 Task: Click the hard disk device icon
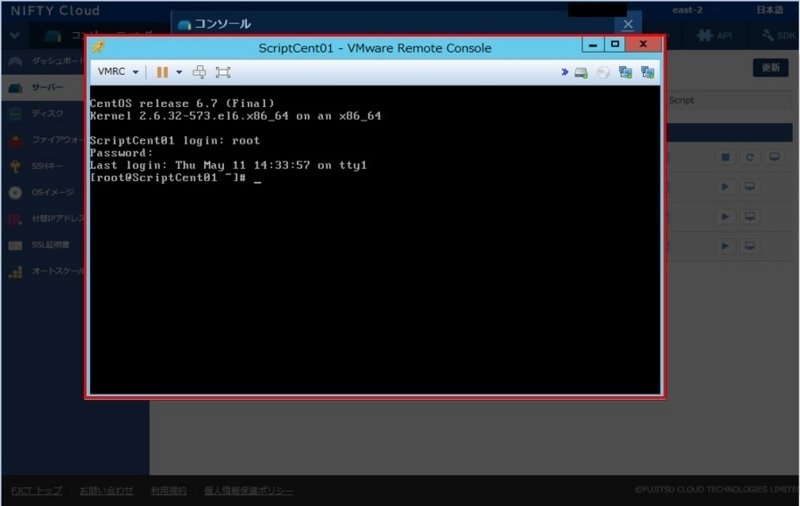tap(581, 72)
